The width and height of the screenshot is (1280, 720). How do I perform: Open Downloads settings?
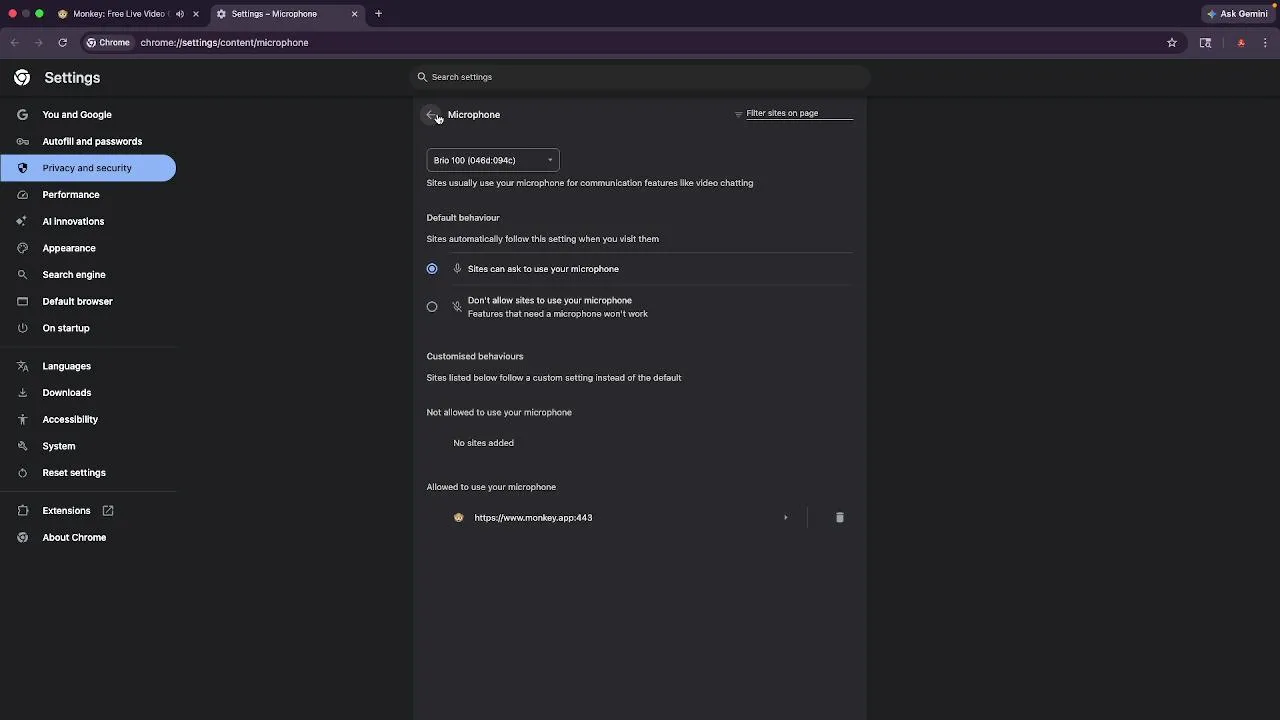[66, 393]
